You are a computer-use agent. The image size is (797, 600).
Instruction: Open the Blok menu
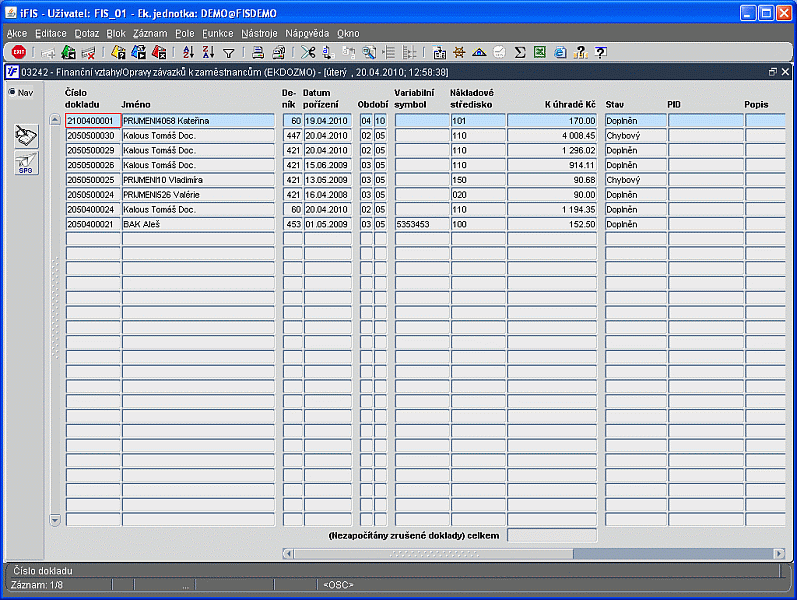click(116, 34)
